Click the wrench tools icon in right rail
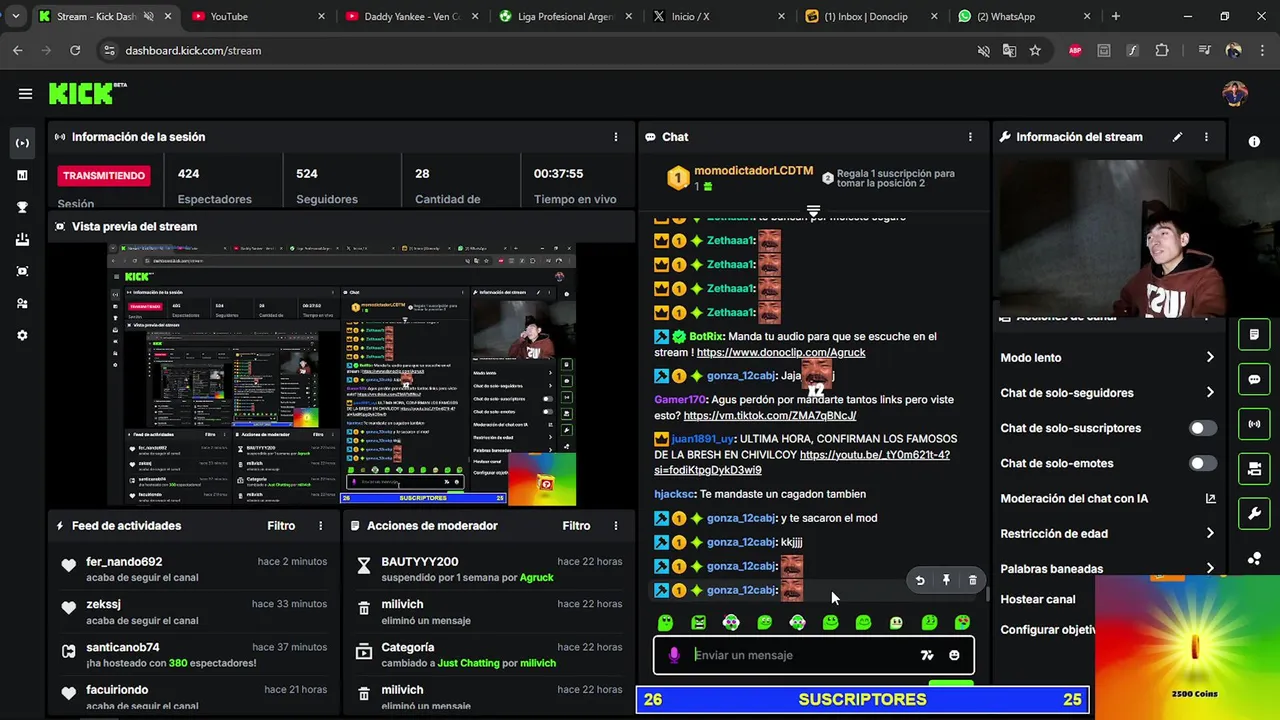The height and width of the screenshot is (720, 1280). click(x=1254, y=514)
